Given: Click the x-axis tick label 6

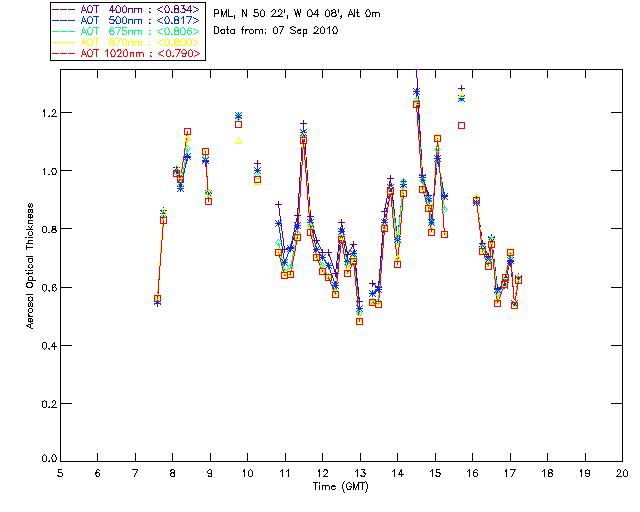Looking at the screenshot, I should pos(98,473).
